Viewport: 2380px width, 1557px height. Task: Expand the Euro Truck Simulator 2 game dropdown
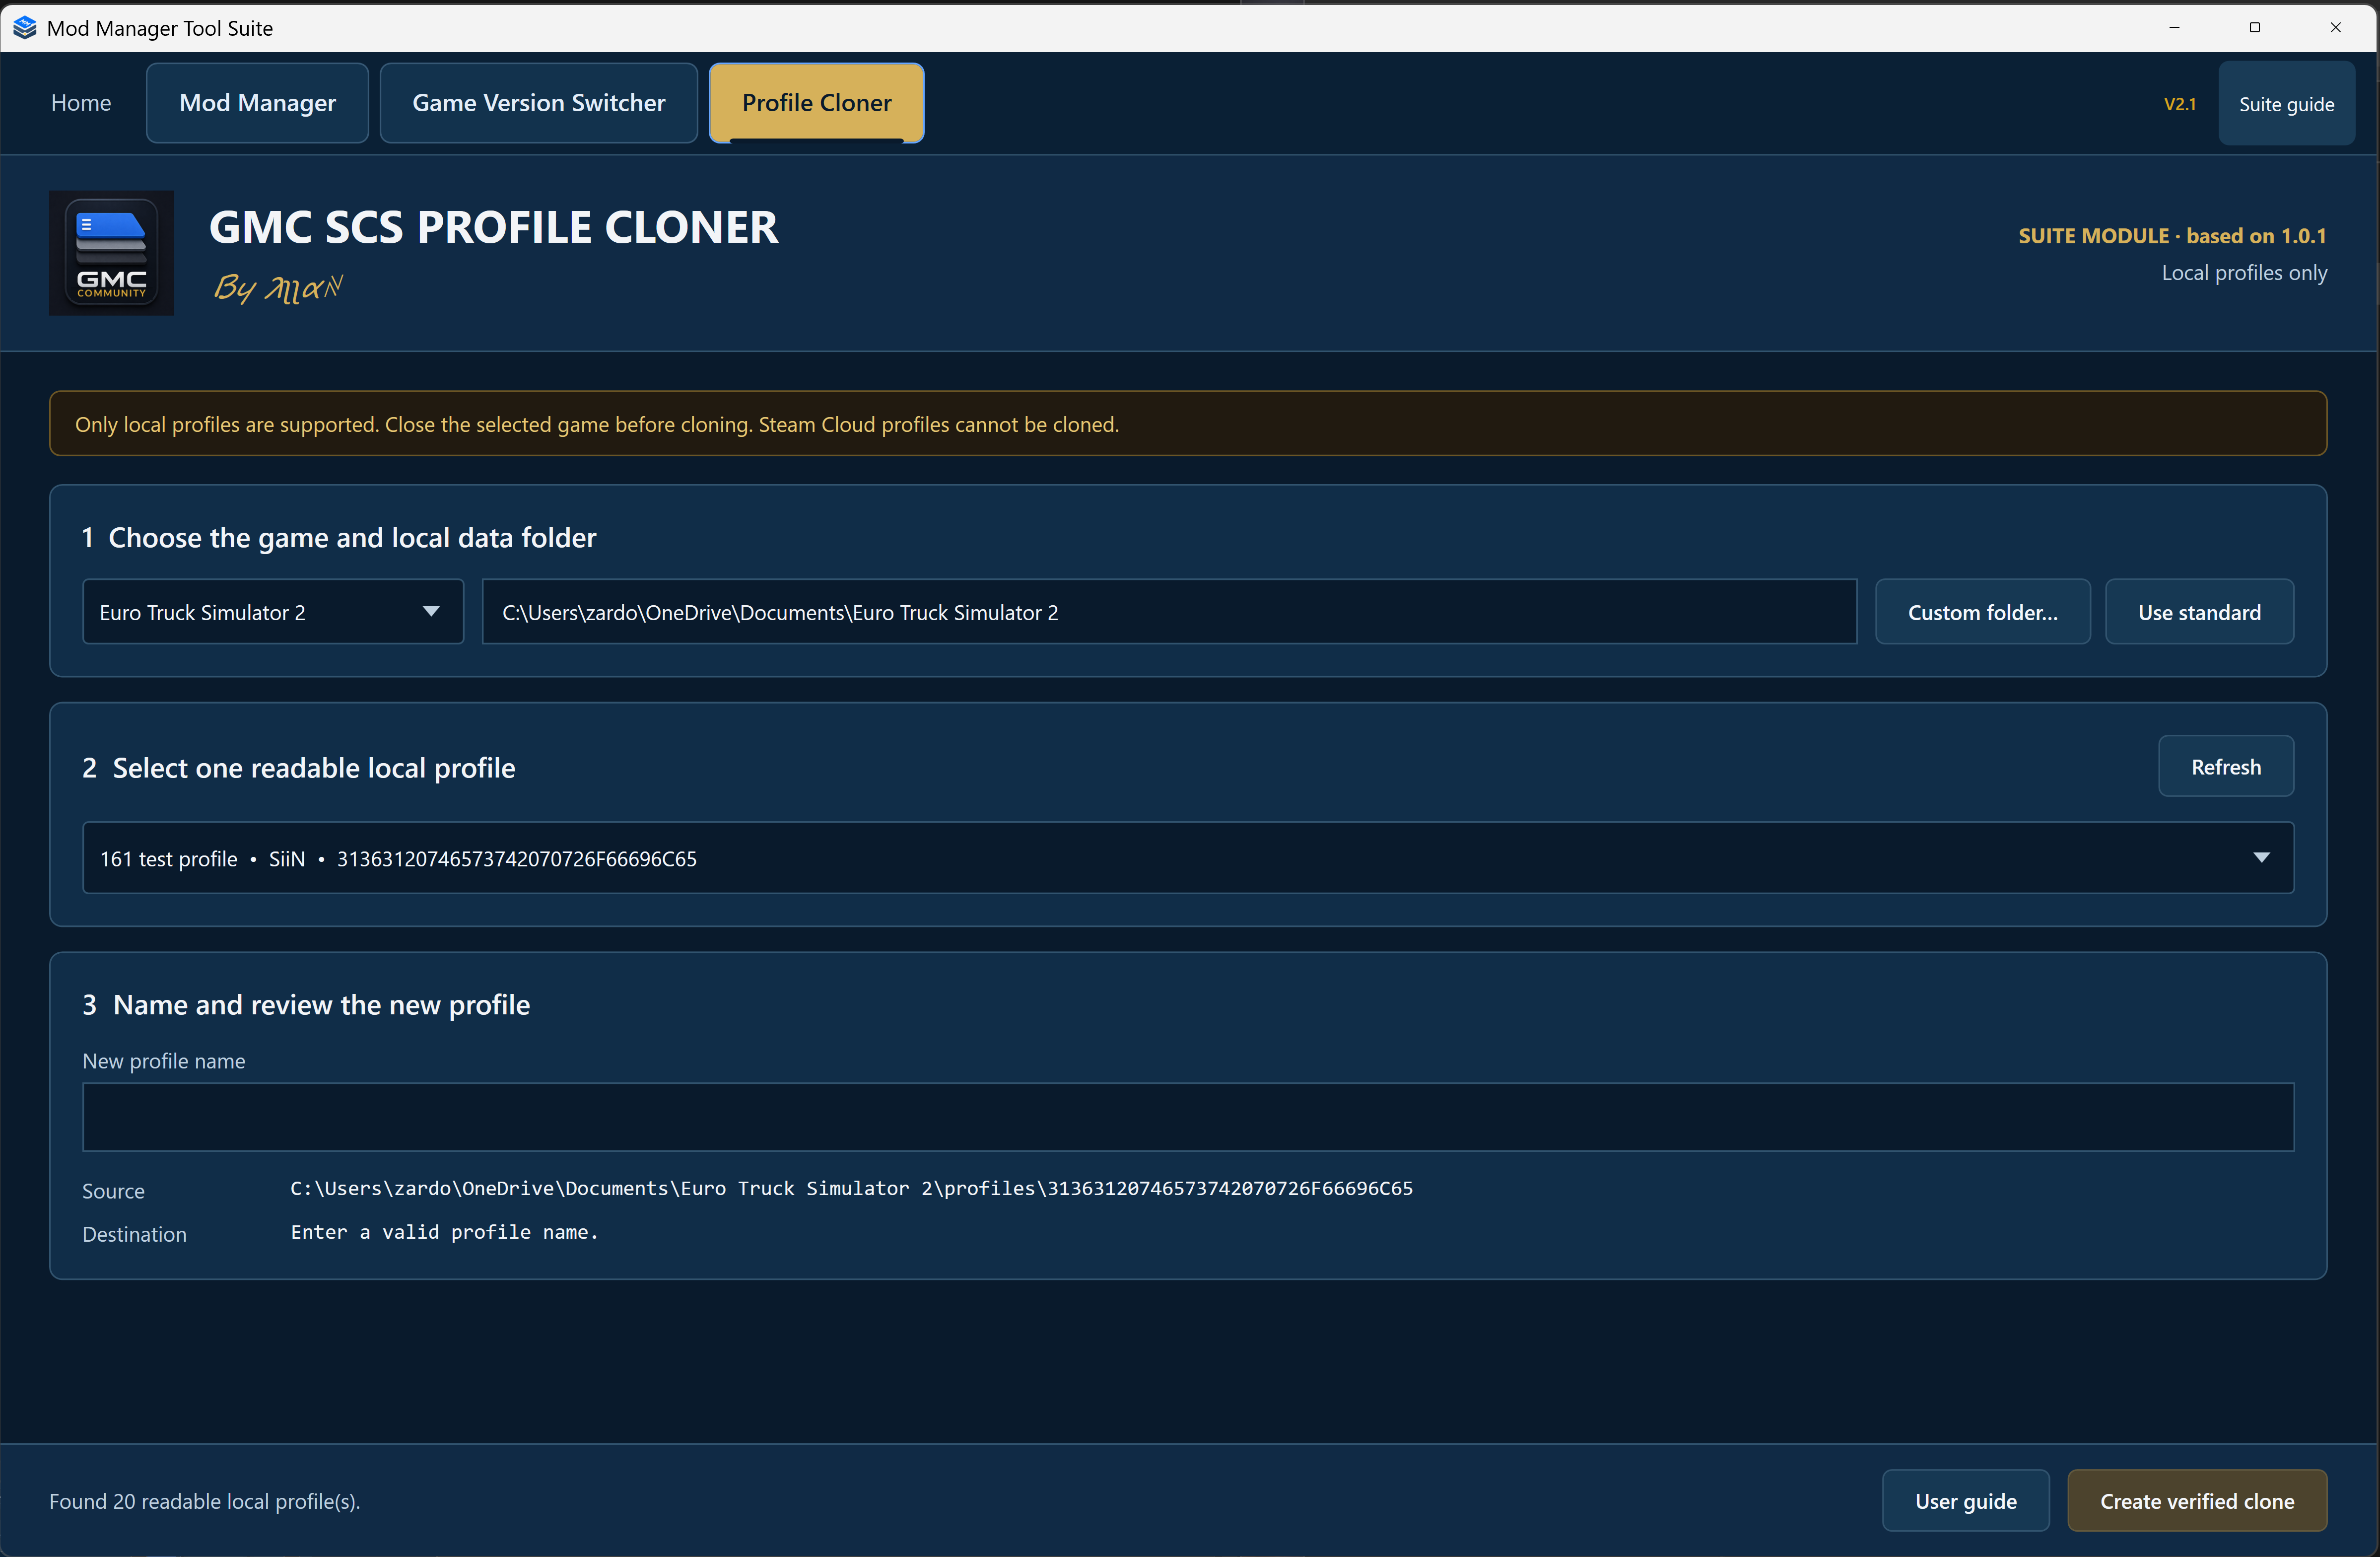[273, 612]
